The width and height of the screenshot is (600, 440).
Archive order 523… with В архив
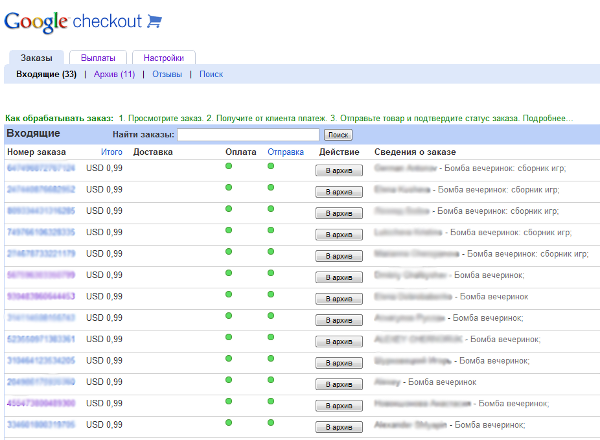(x=339, y=342)
